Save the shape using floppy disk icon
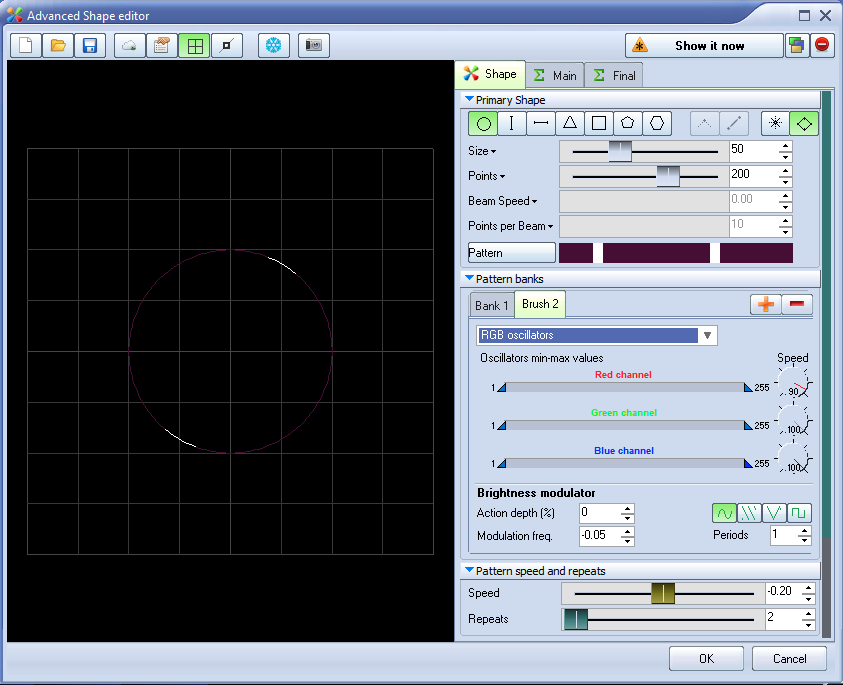 click(90, 46)
